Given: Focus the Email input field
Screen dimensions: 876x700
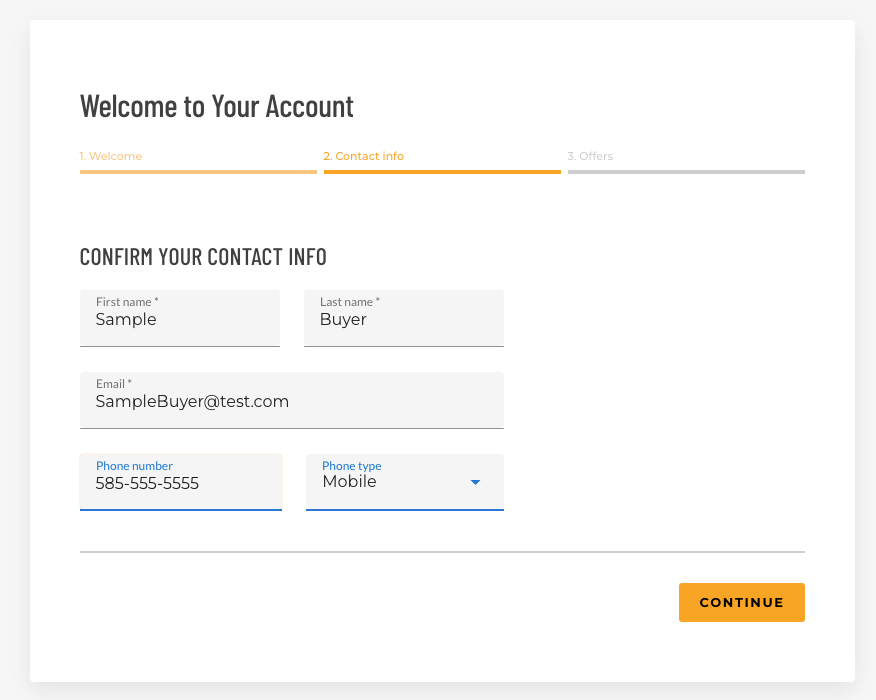Looking at the screenshot, I should coord(291,402).
